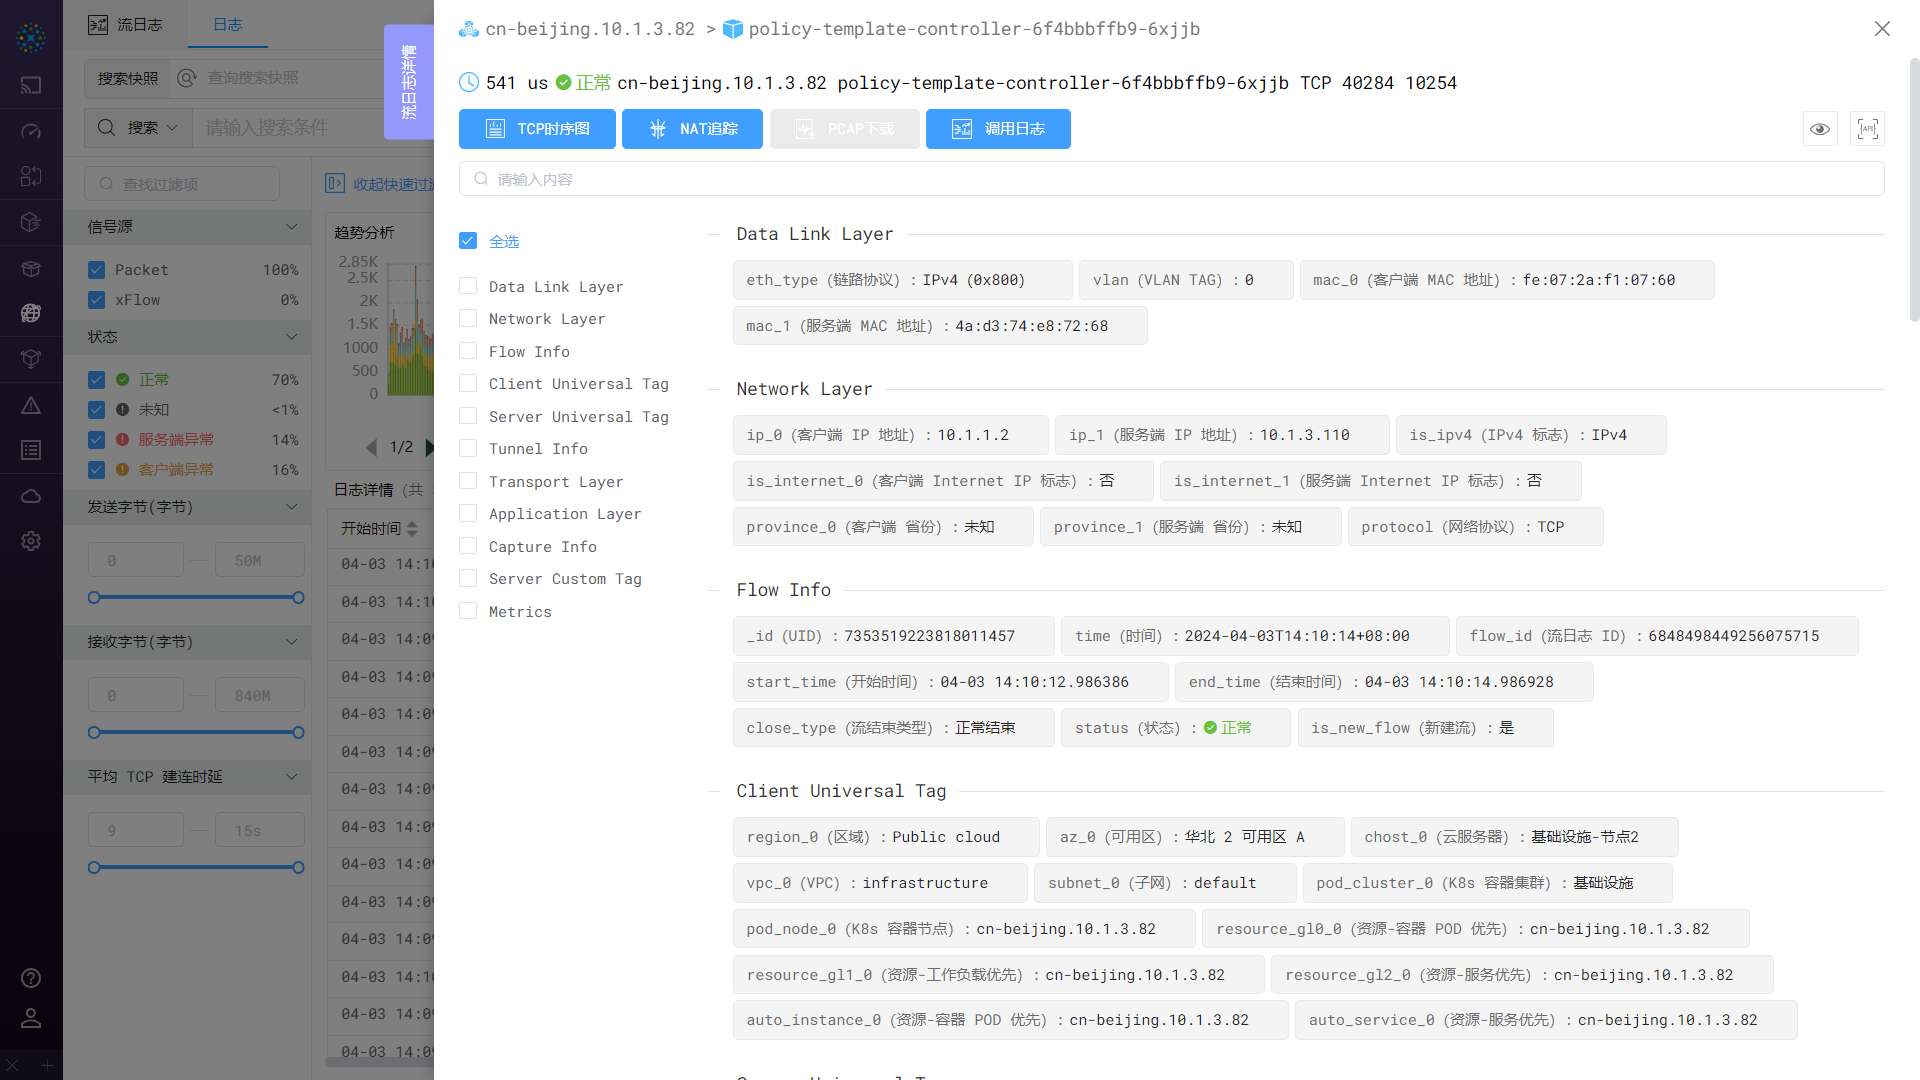Click the globe network sidebar icon
Screen dimensions: 1920x1080
pos(31,313)
